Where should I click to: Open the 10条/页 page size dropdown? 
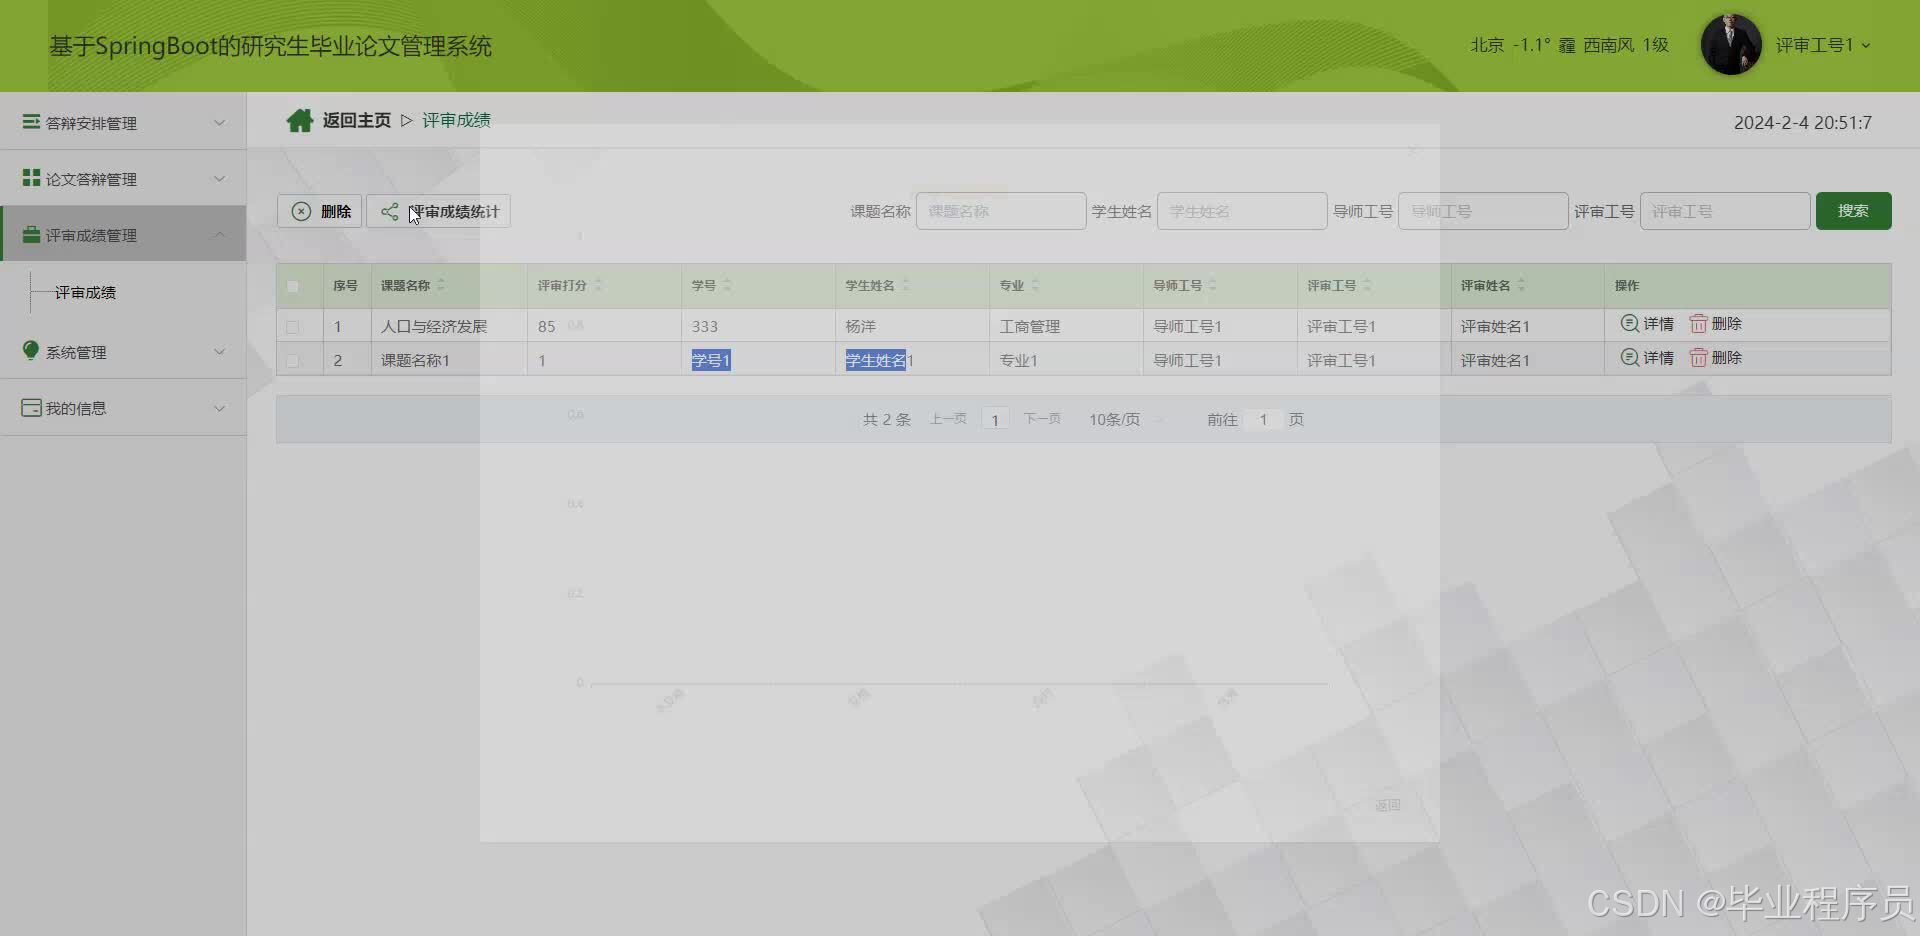click(x=1125, y=419)
